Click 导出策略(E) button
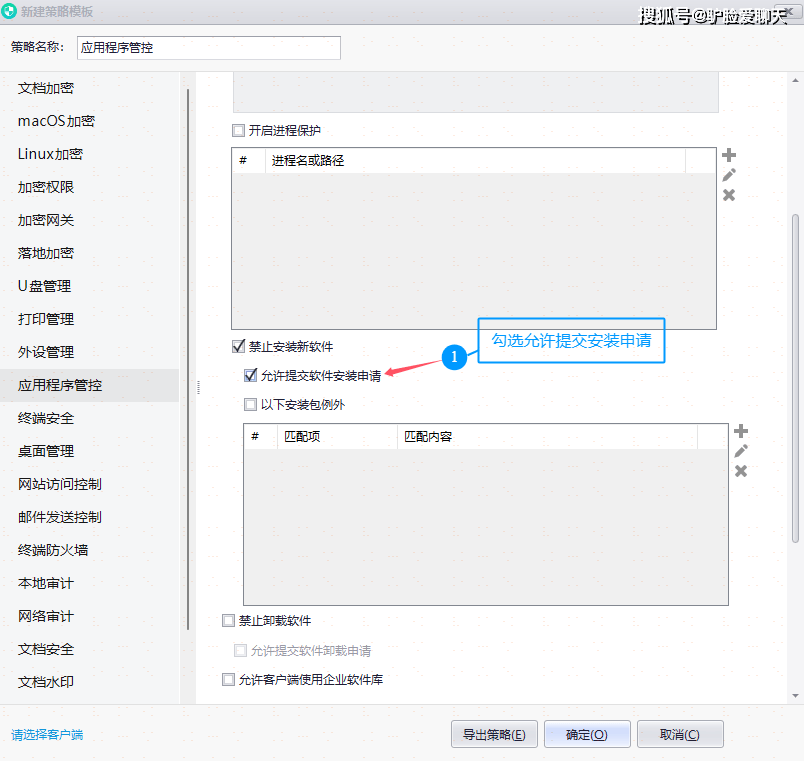This screenshot has height=761, width=804. click(x=494, y=734)
